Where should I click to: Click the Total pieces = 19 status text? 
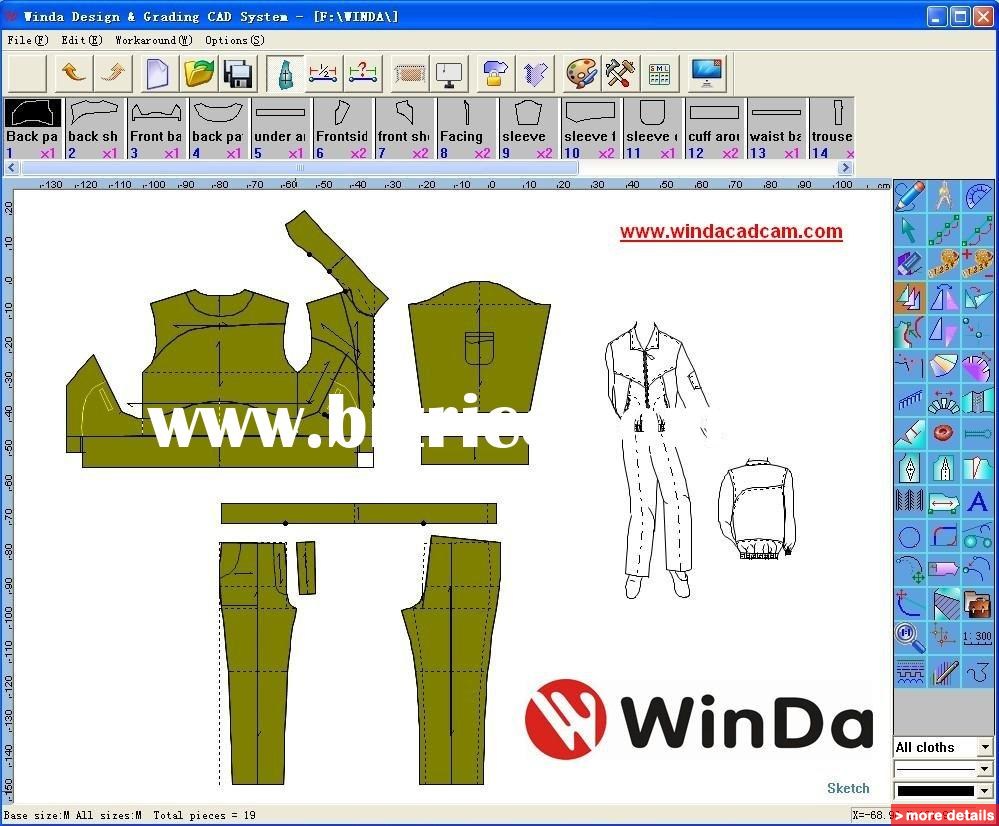click(x=205, y=815)
